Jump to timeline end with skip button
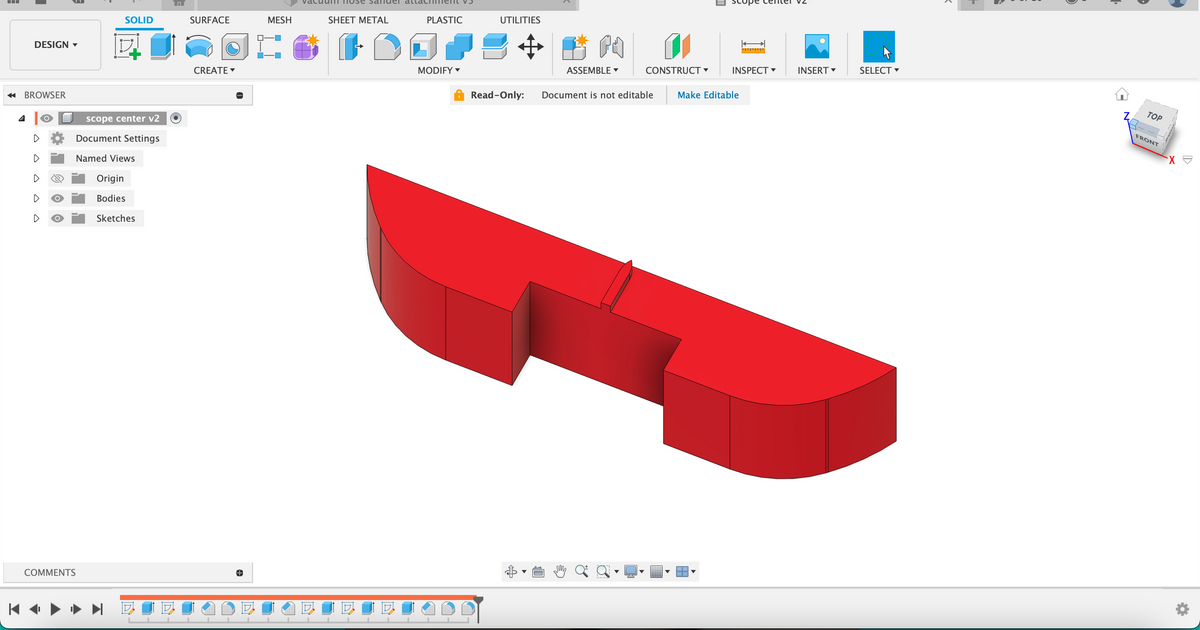 pyautogui.click(x=97, y=608)
